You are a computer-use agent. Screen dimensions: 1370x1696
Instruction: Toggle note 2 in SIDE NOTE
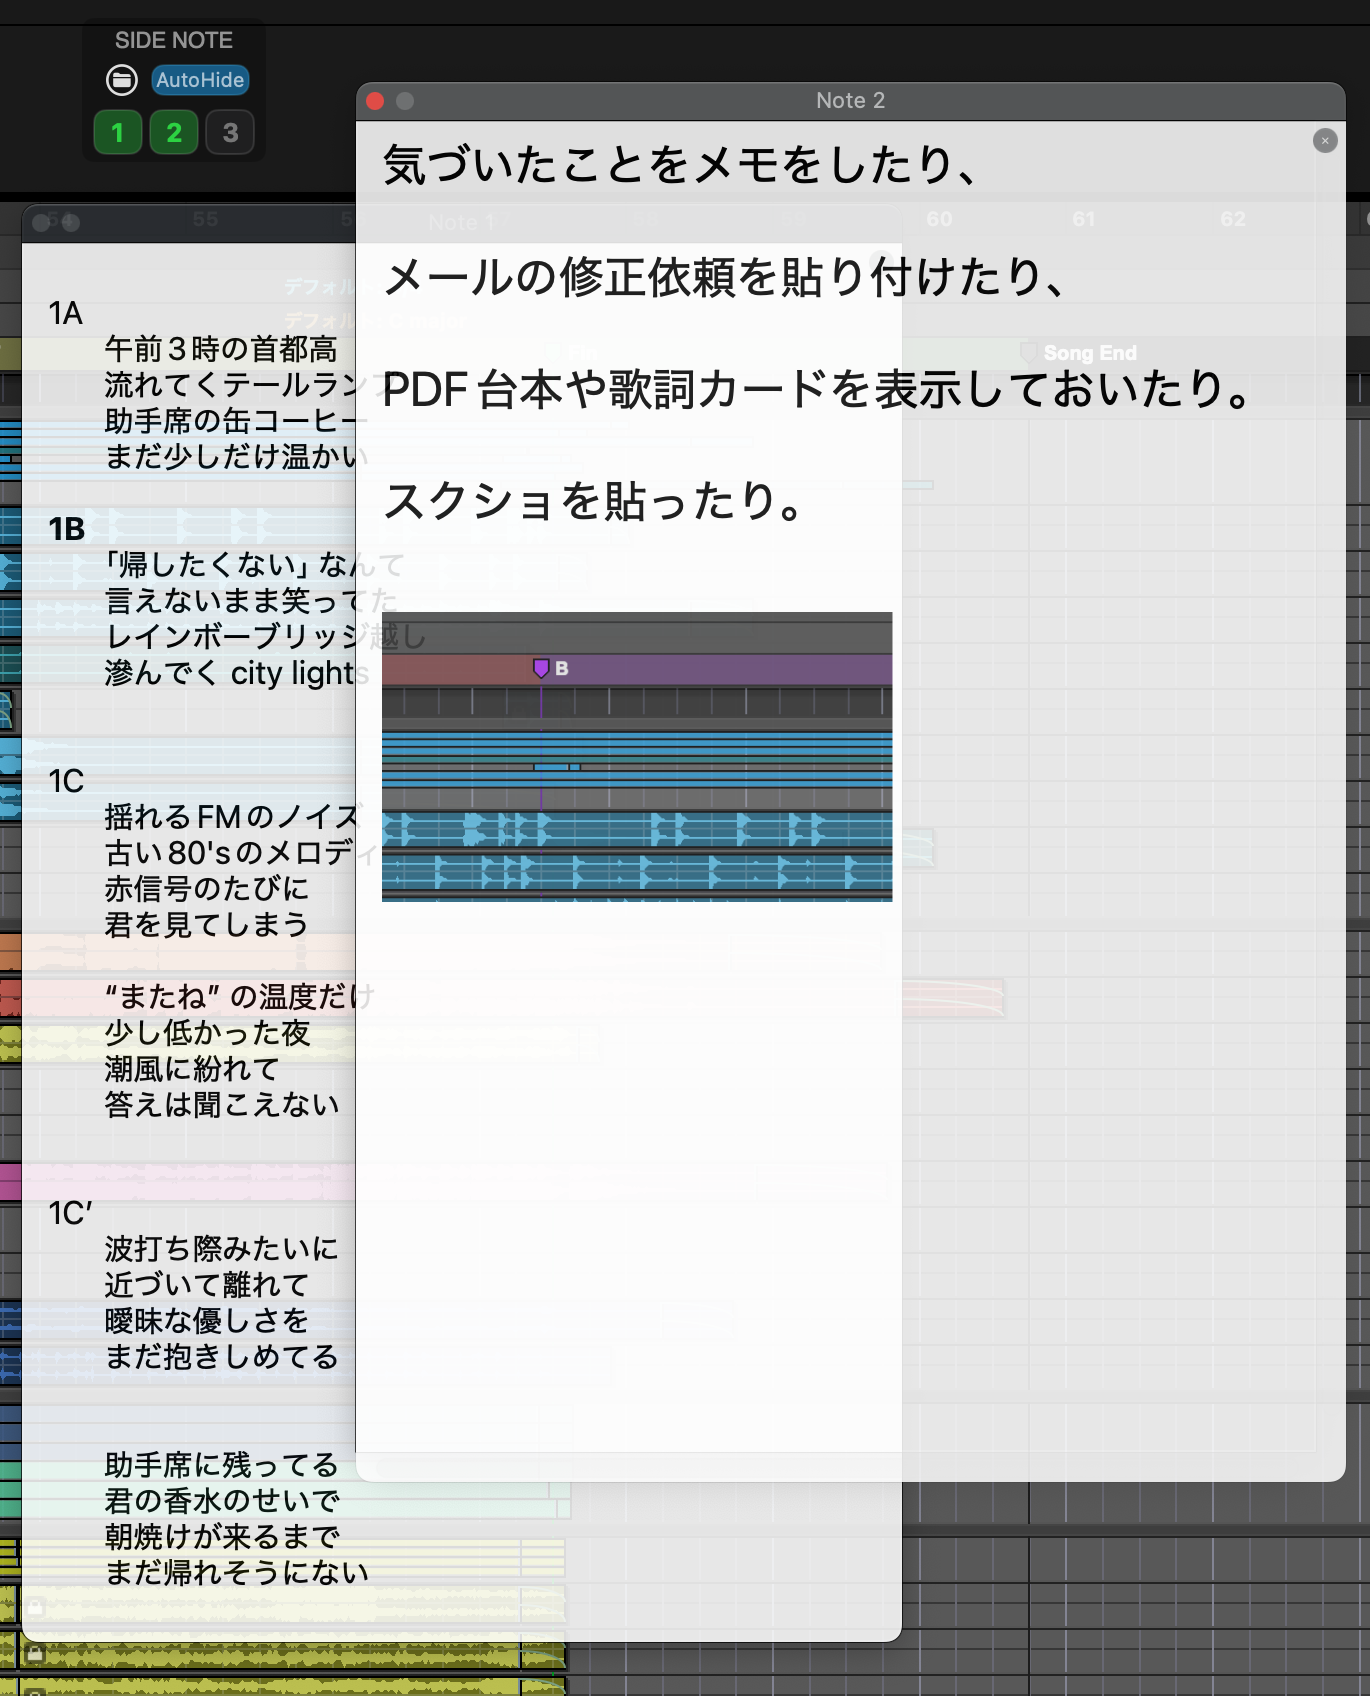pos(174,132)
